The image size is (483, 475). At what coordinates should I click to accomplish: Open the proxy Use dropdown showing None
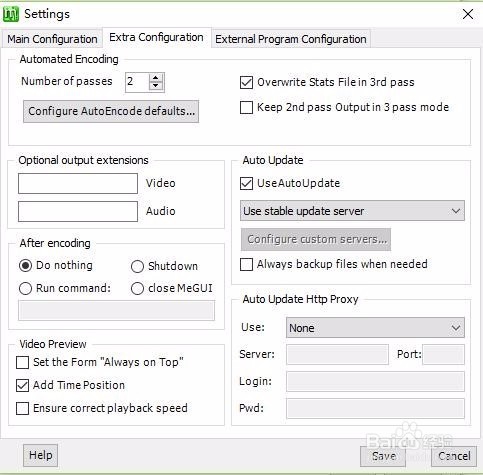(x=375, y=328)
